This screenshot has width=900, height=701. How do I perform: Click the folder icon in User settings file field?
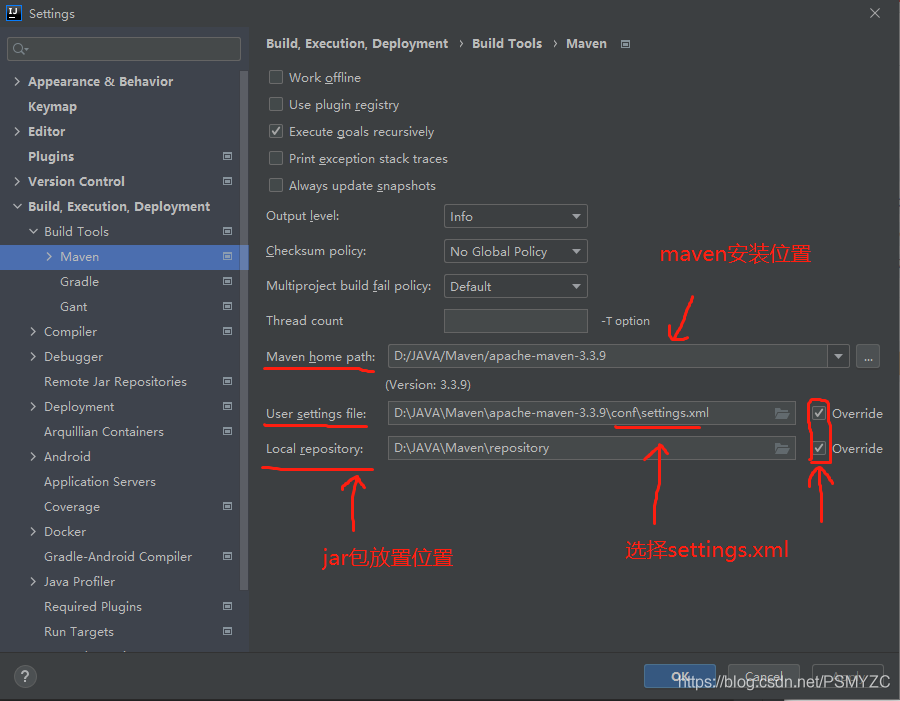[782, 413]
